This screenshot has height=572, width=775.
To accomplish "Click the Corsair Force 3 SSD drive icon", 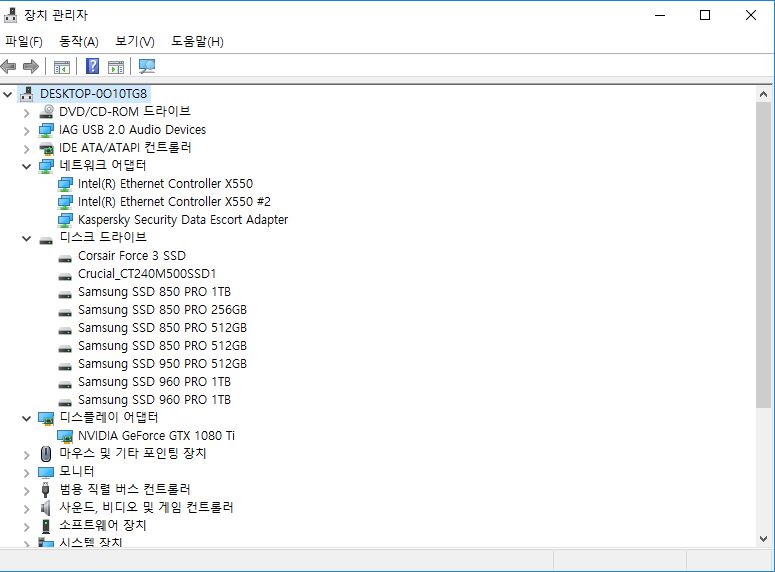I will click(x=65, y=258).
